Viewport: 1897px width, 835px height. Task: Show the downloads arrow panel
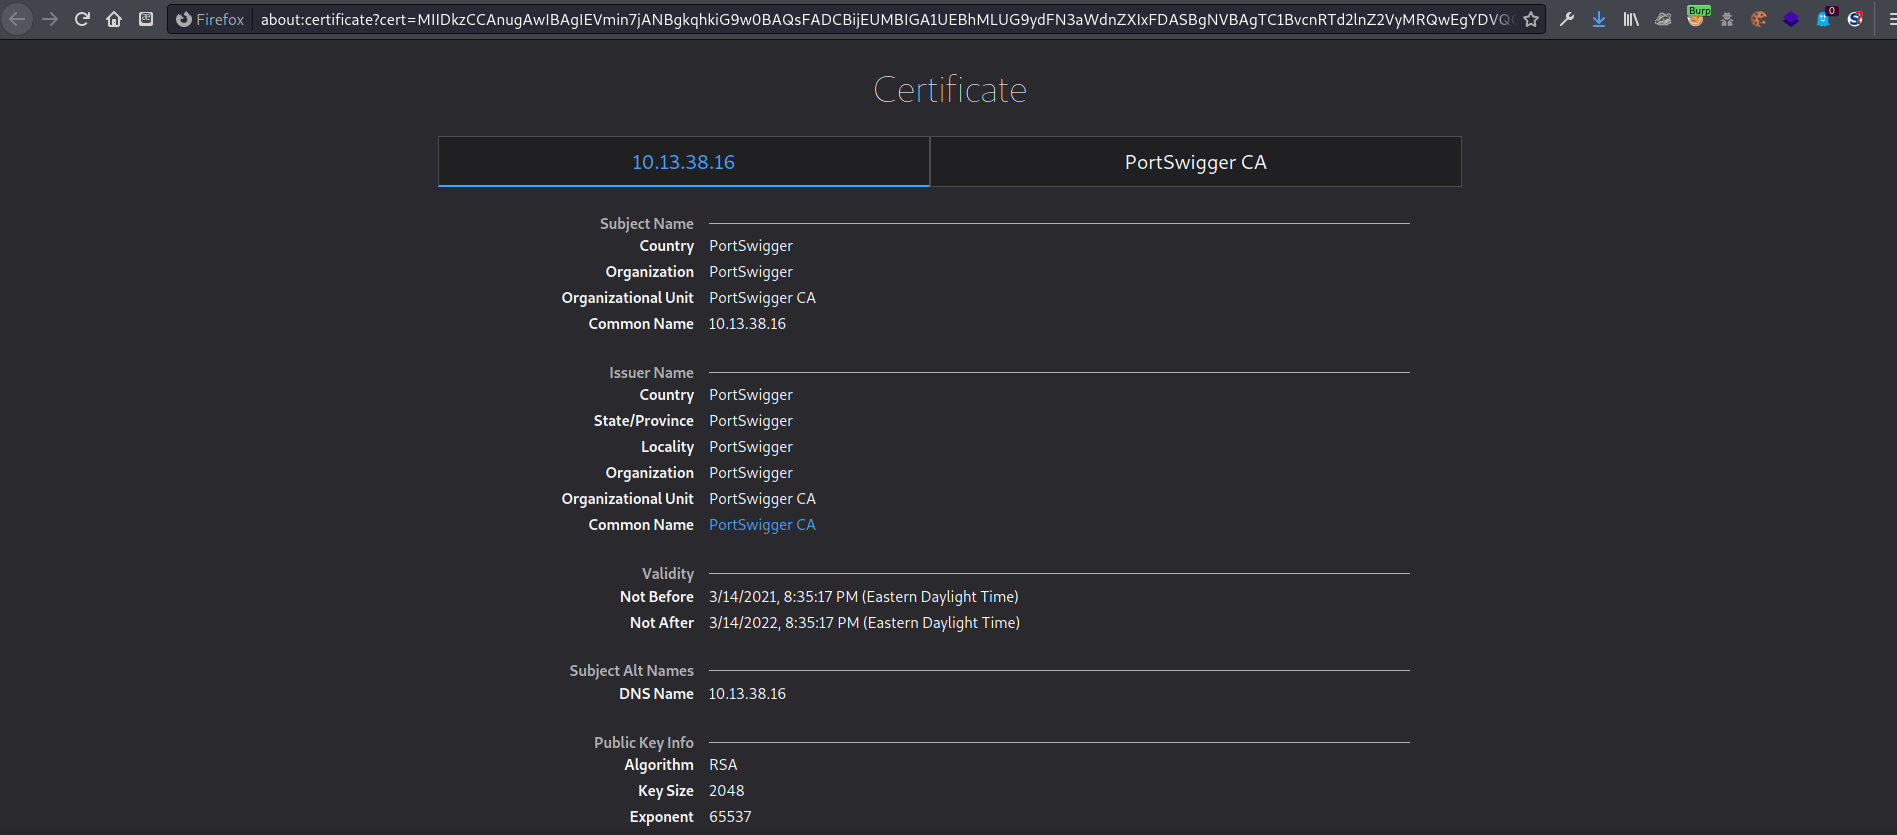[1599, 19]
